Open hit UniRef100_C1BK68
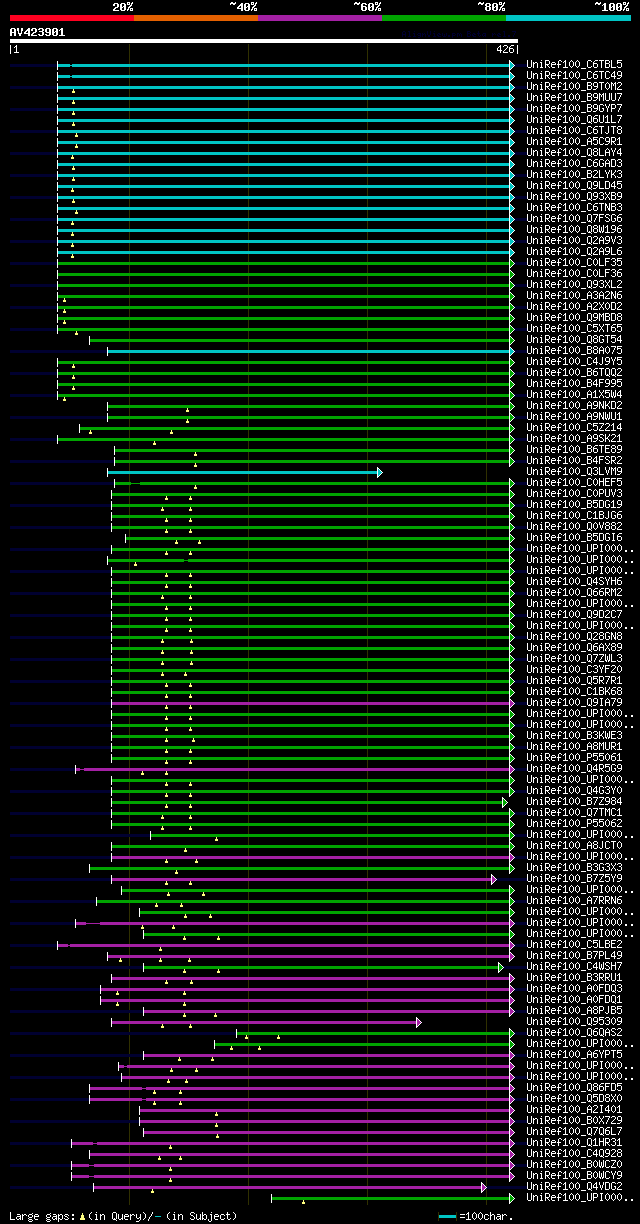The height and width of the screenshot is (1224, 640). click(575, 692)
